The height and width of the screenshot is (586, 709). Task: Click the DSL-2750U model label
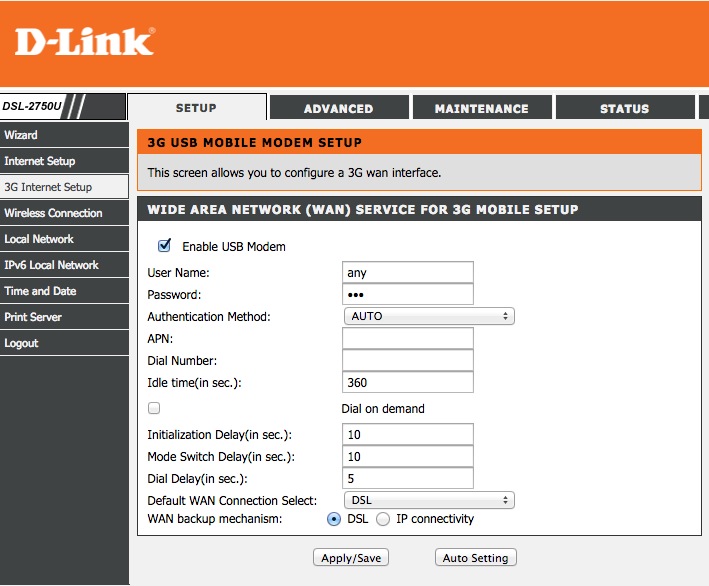pos(32,106)
